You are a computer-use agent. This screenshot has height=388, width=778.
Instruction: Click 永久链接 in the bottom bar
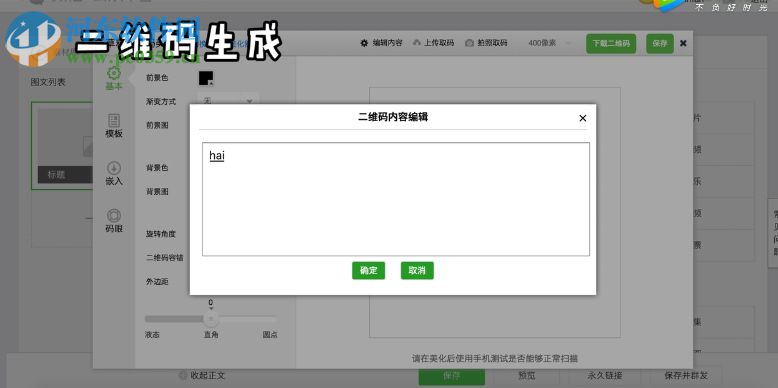605,376
